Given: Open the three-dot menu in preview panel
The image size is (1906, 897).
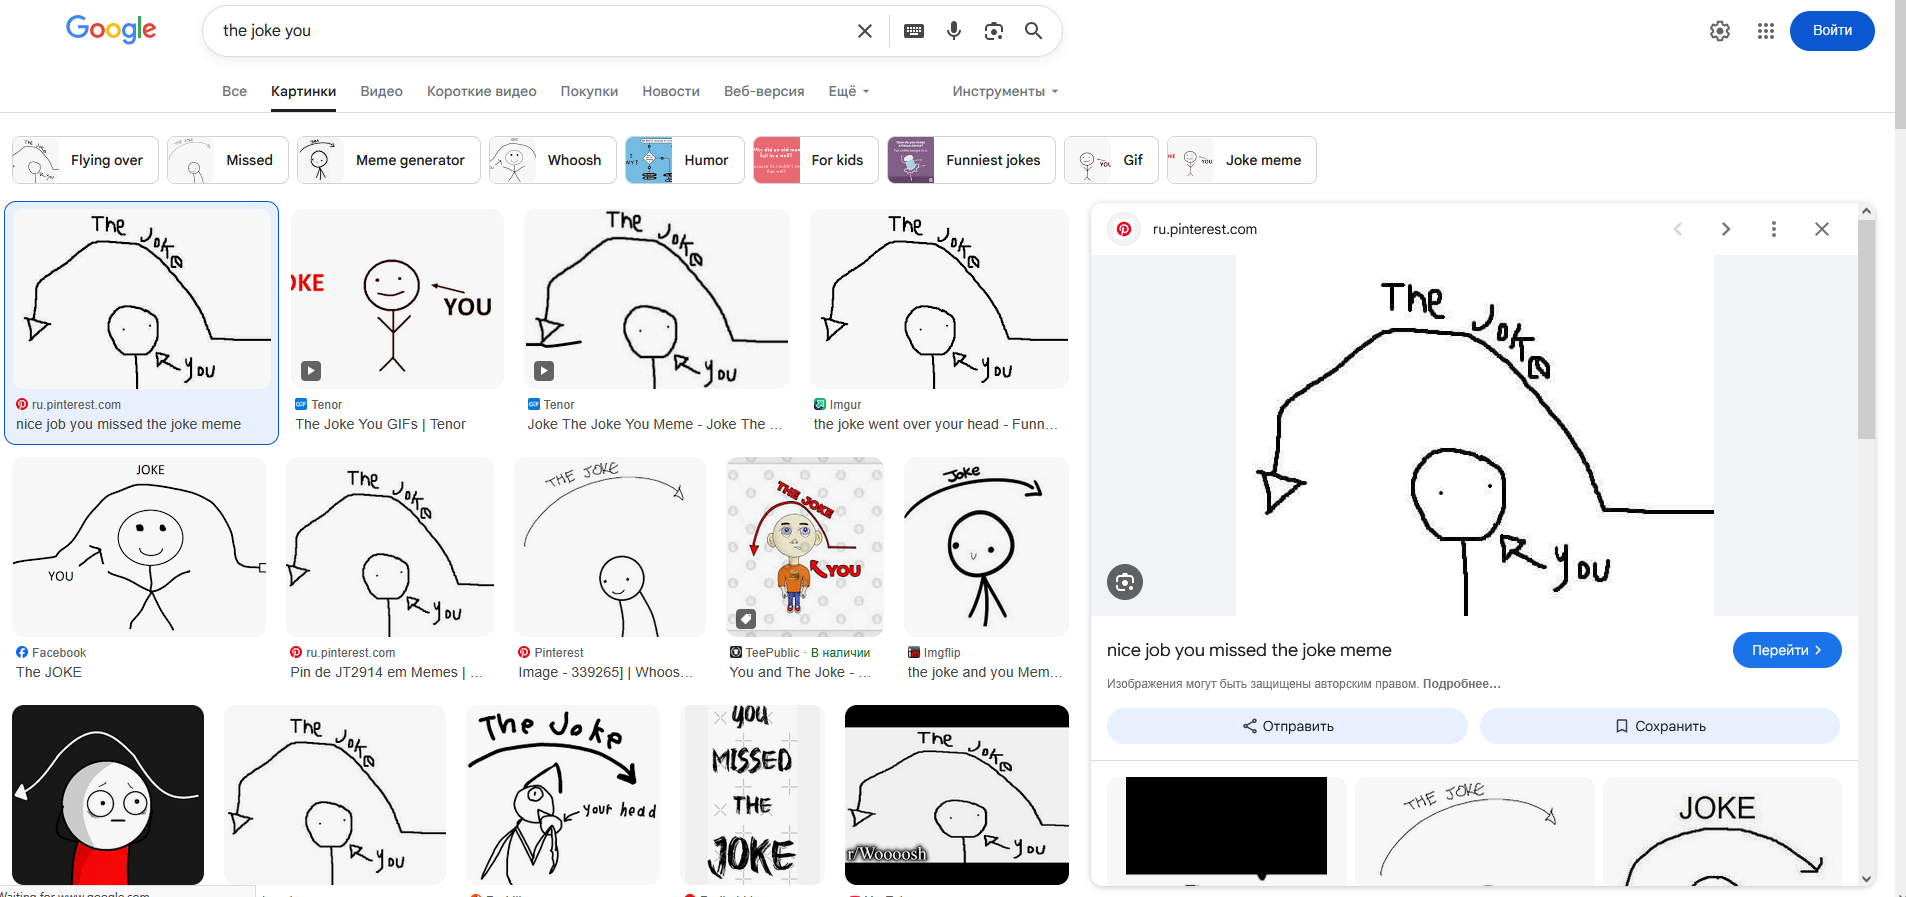Looking at the screenshot, I should pos(1774,229).
